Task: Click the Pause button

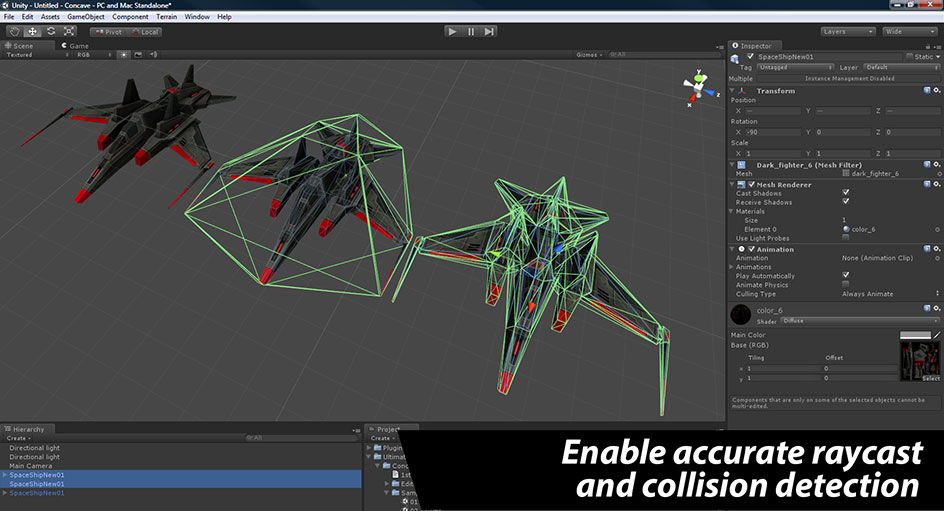Action: [x=471, y=31]
